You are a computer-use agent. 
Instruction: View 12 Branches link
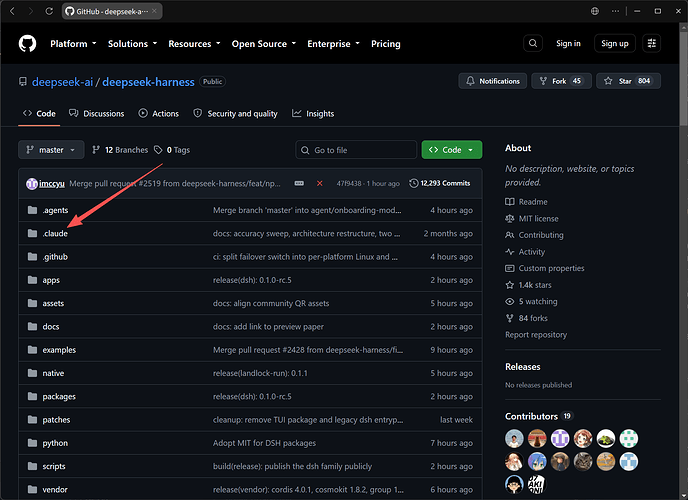[120, 150]
